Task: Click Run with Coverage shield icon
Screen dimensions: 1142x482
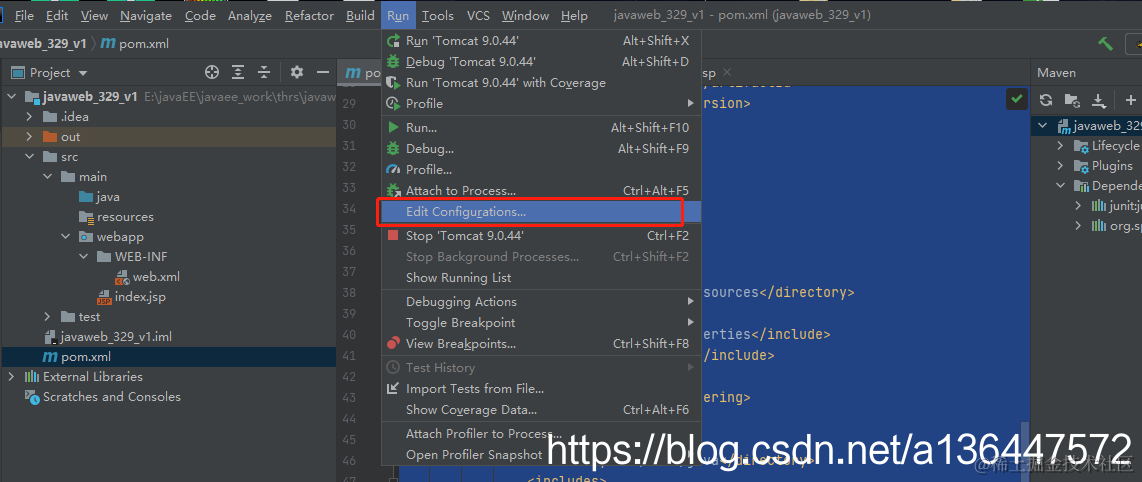Action: [x=393, y=83]
